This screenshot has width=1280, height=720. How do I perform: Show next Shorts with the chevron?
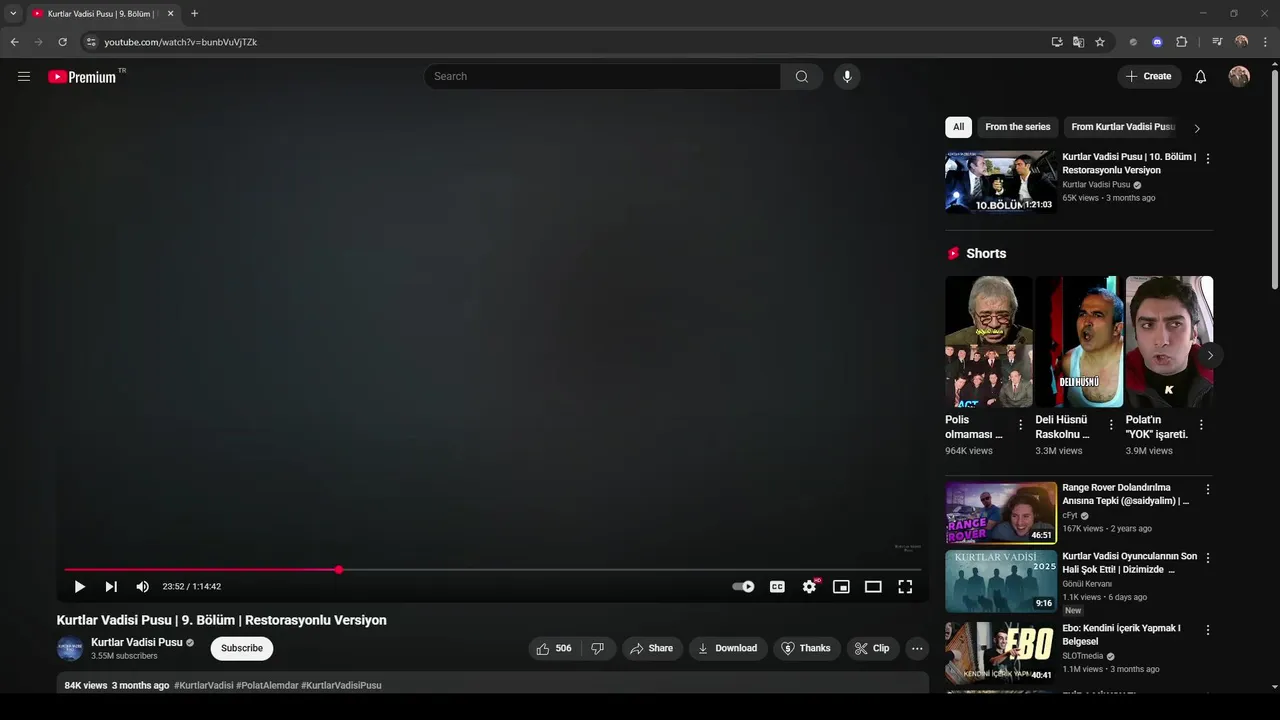[1210, 355]
